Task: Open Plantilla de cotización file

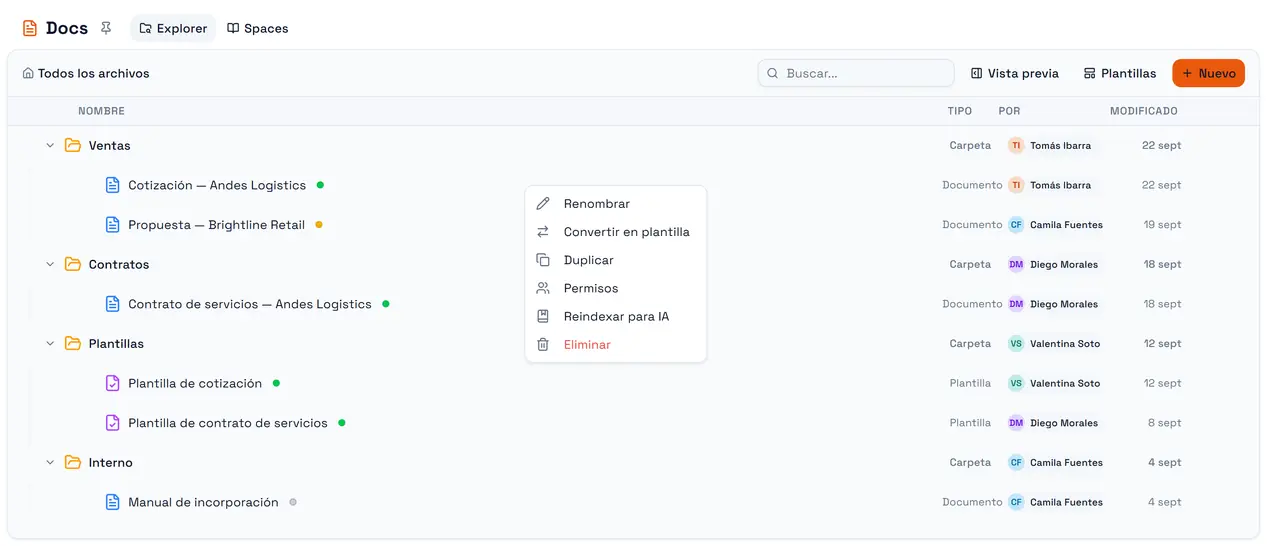Action: (195, 383)
